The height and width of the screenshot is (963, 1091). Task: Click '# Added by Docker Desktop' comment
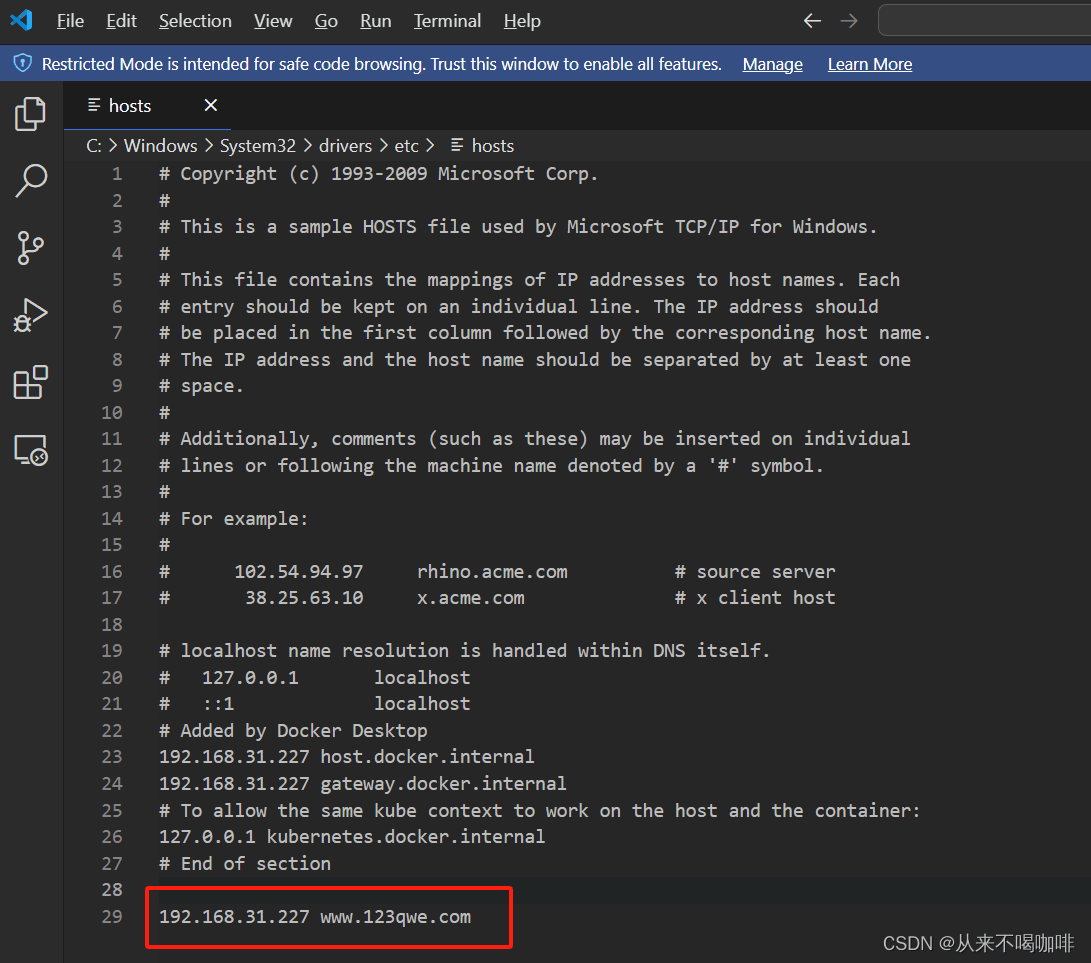click(x=293, y=730)
